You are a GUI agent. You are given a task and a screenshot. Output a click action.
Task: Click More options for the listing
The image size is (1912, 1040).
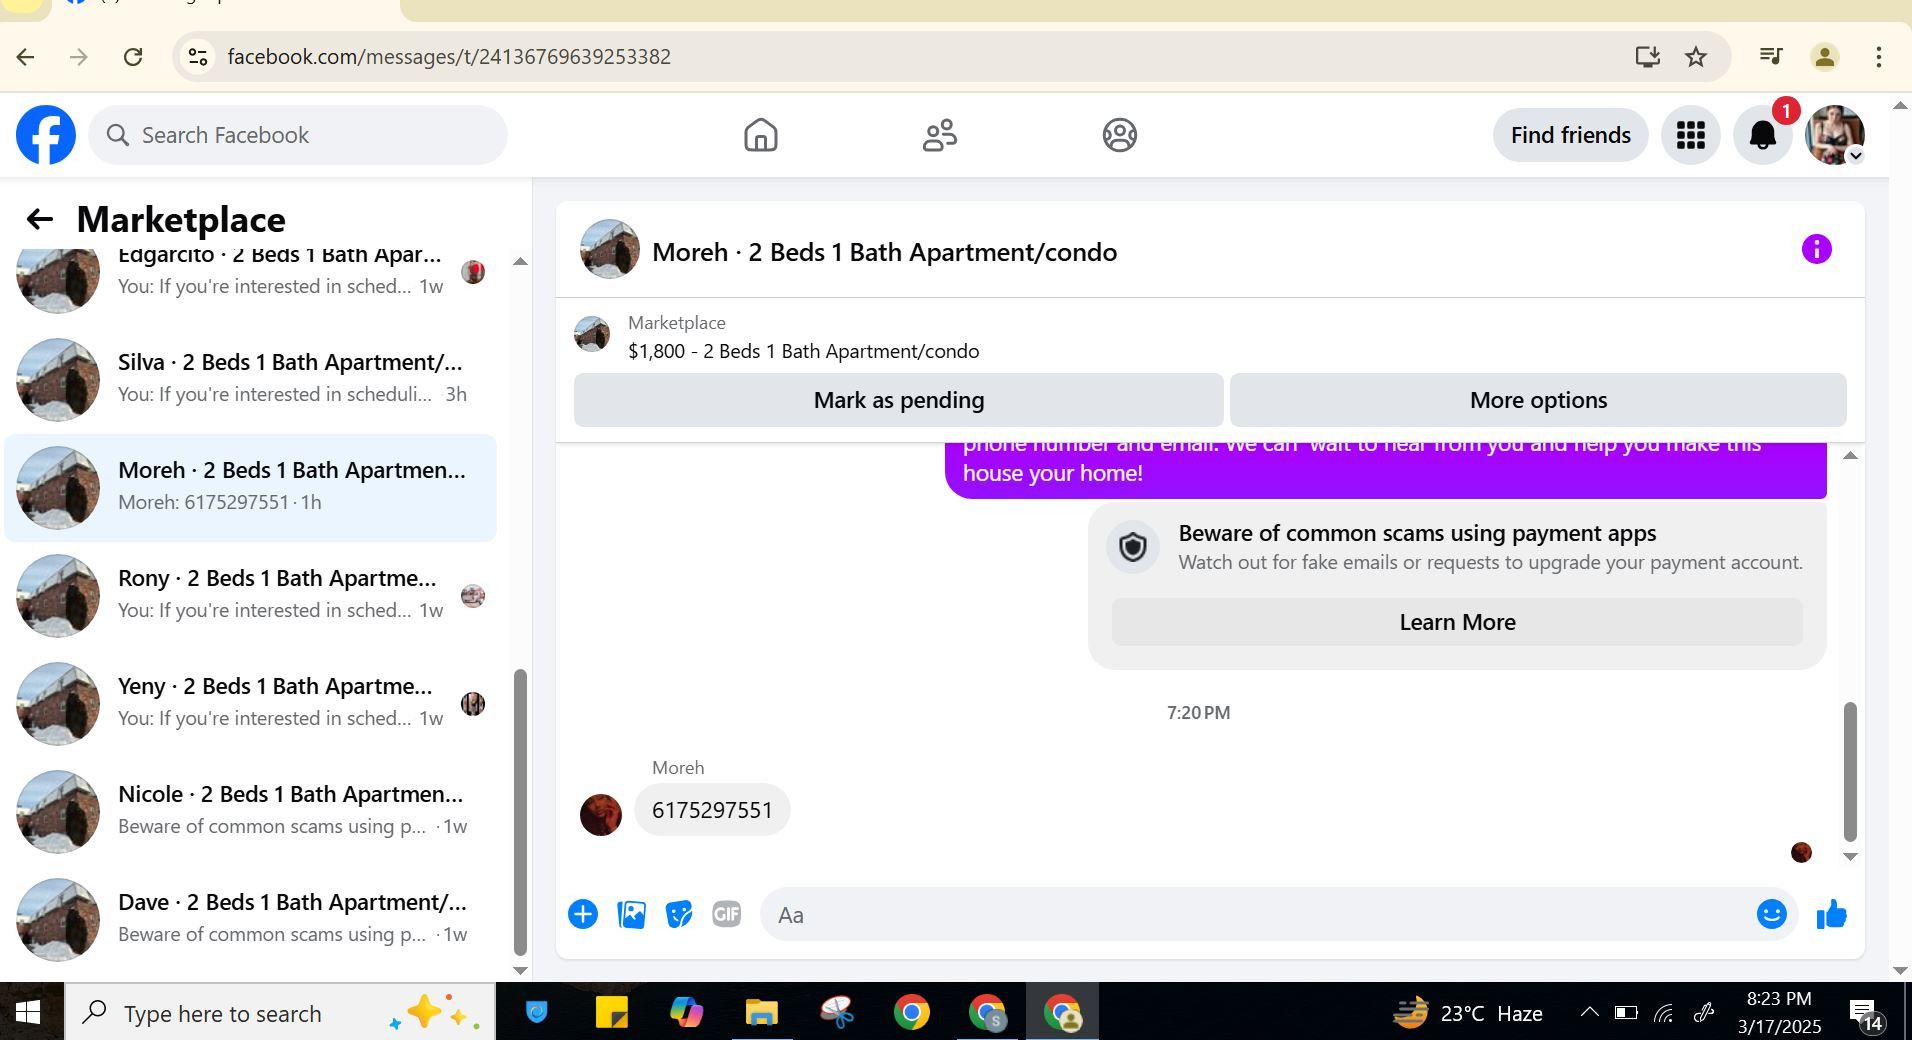1538,400
